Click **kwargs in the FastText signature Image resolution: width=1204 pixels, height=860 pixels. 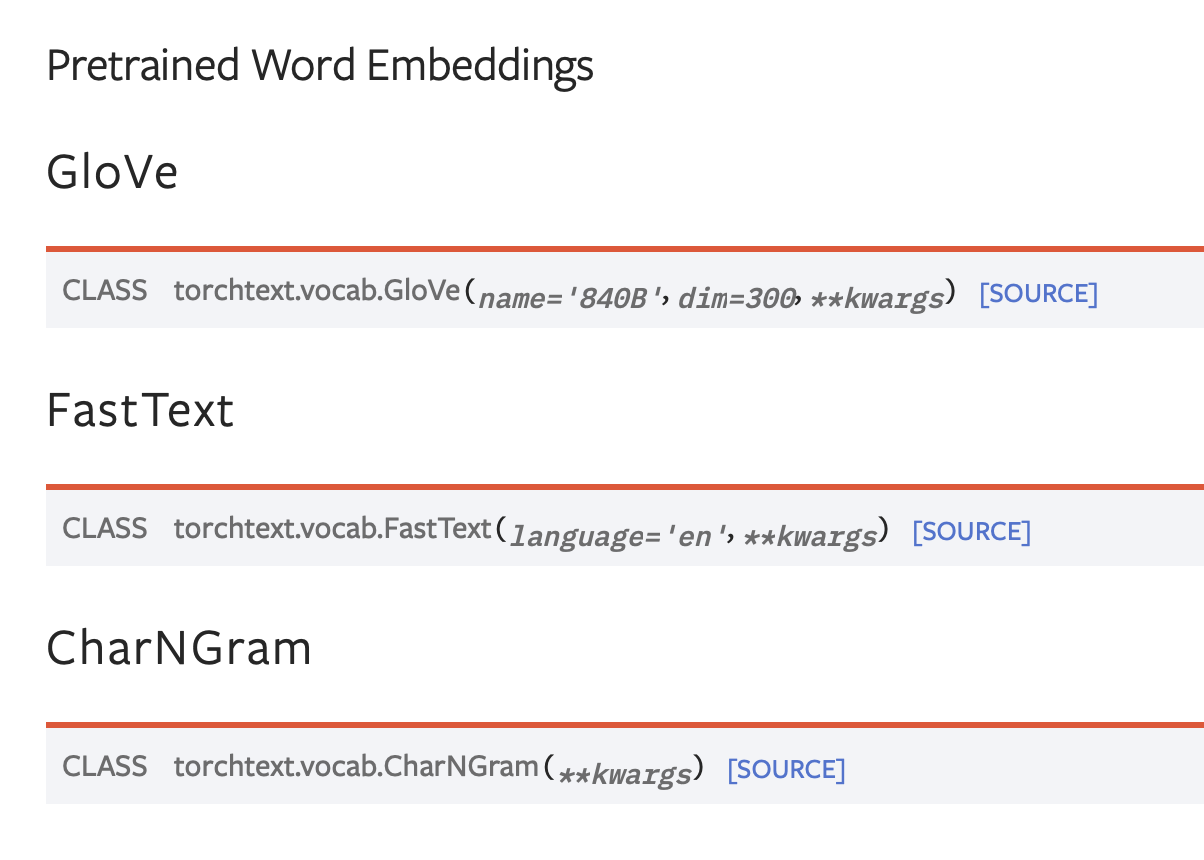tap(810, 536)
